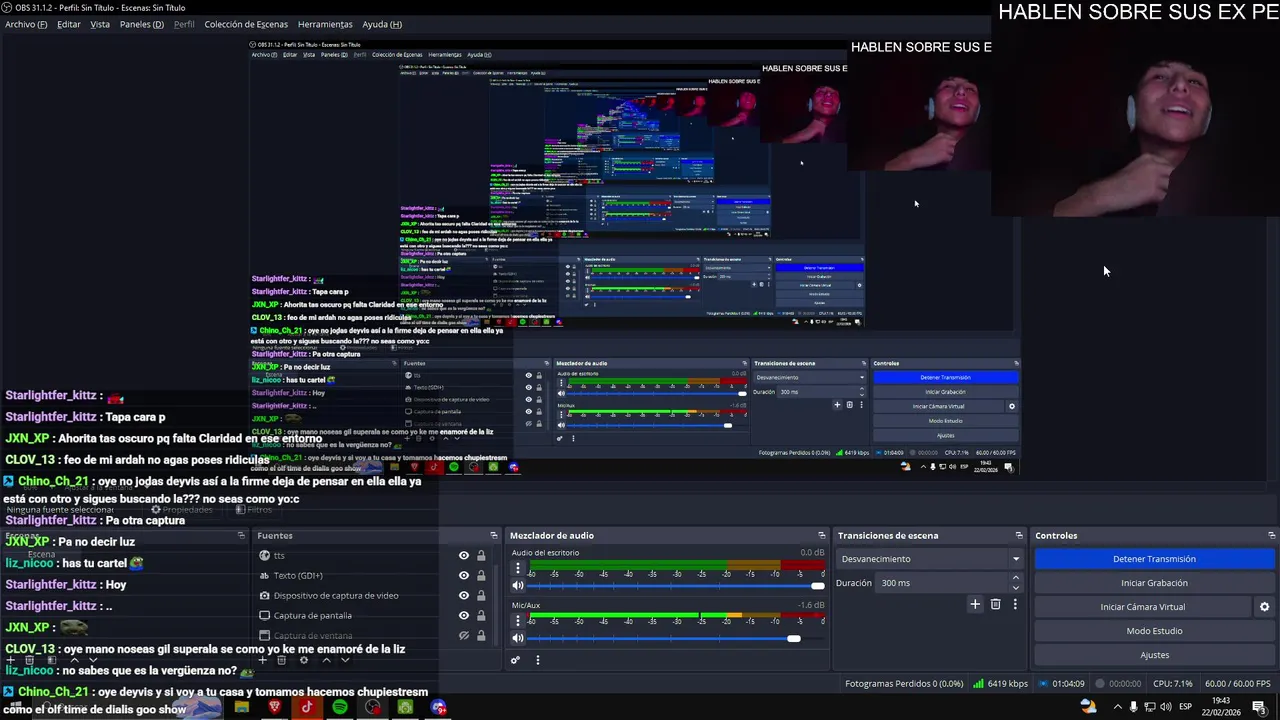Viewport: 1280px width, 720px height.
Task: Open Audio del escritorio three-dot options
Action: click(518, 568)
